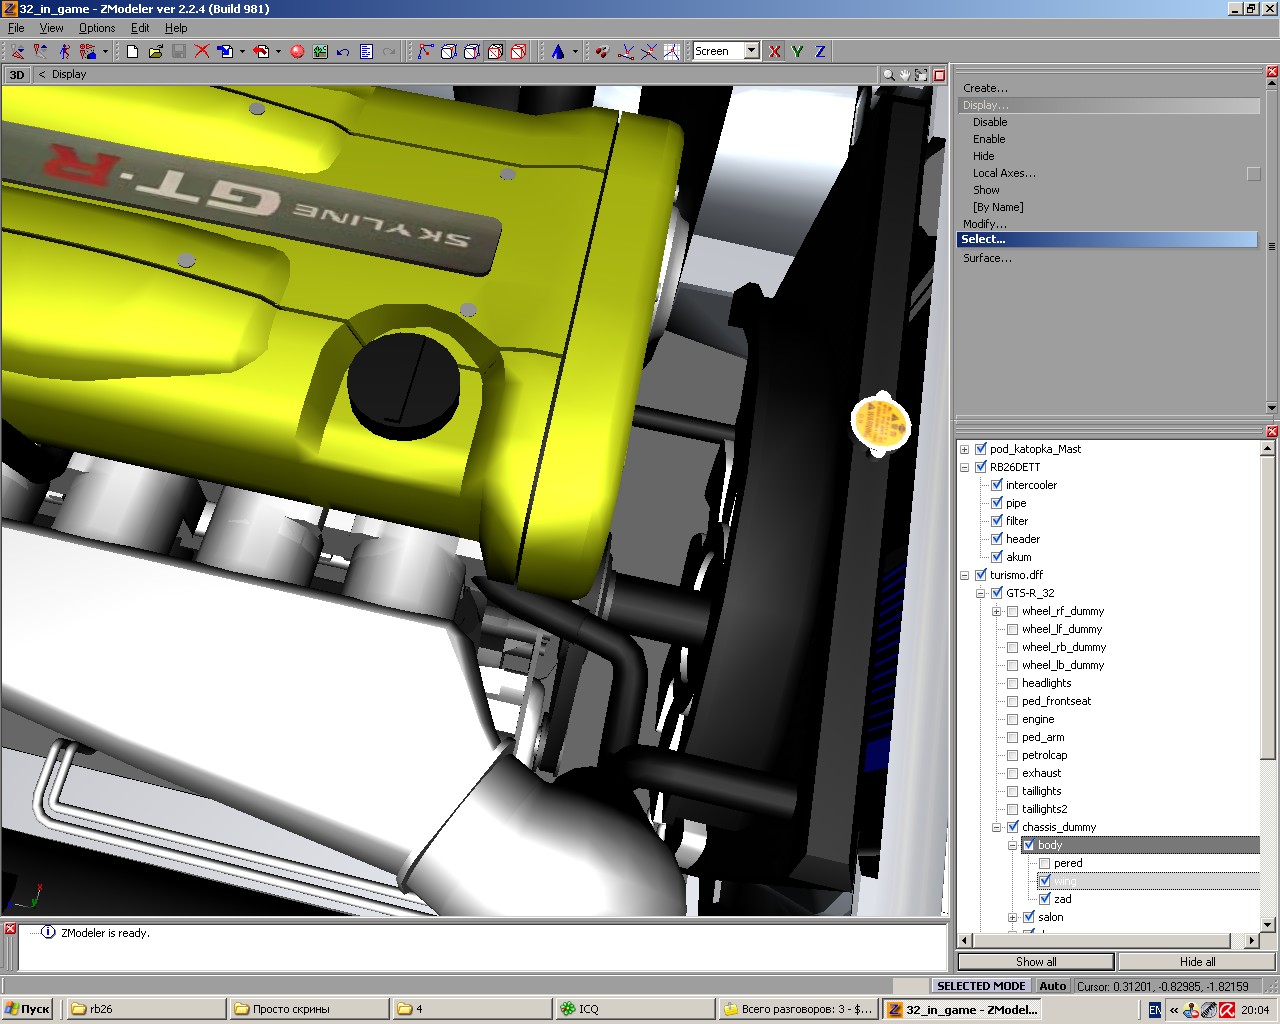Collapse the RB26DETT tree node
The width and height of the screenshot is (1280, 1024).
coord(965,467)
